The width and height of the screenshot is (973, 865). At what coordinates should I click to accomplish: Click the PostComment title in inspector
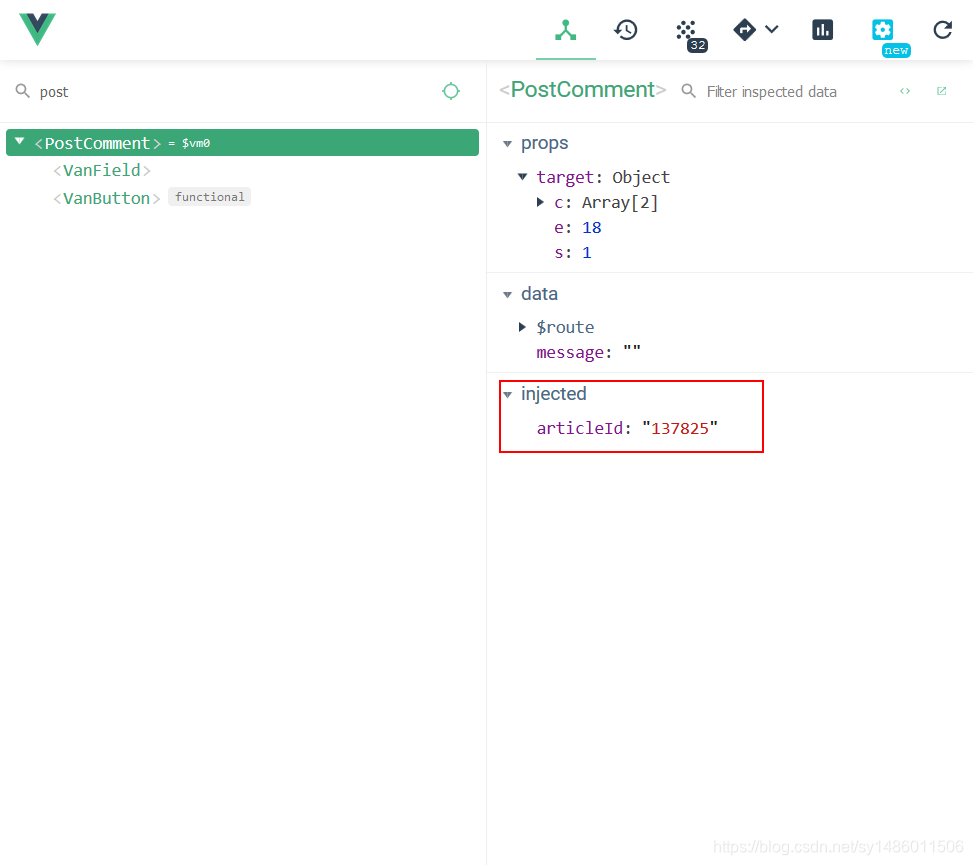point(583,90)
